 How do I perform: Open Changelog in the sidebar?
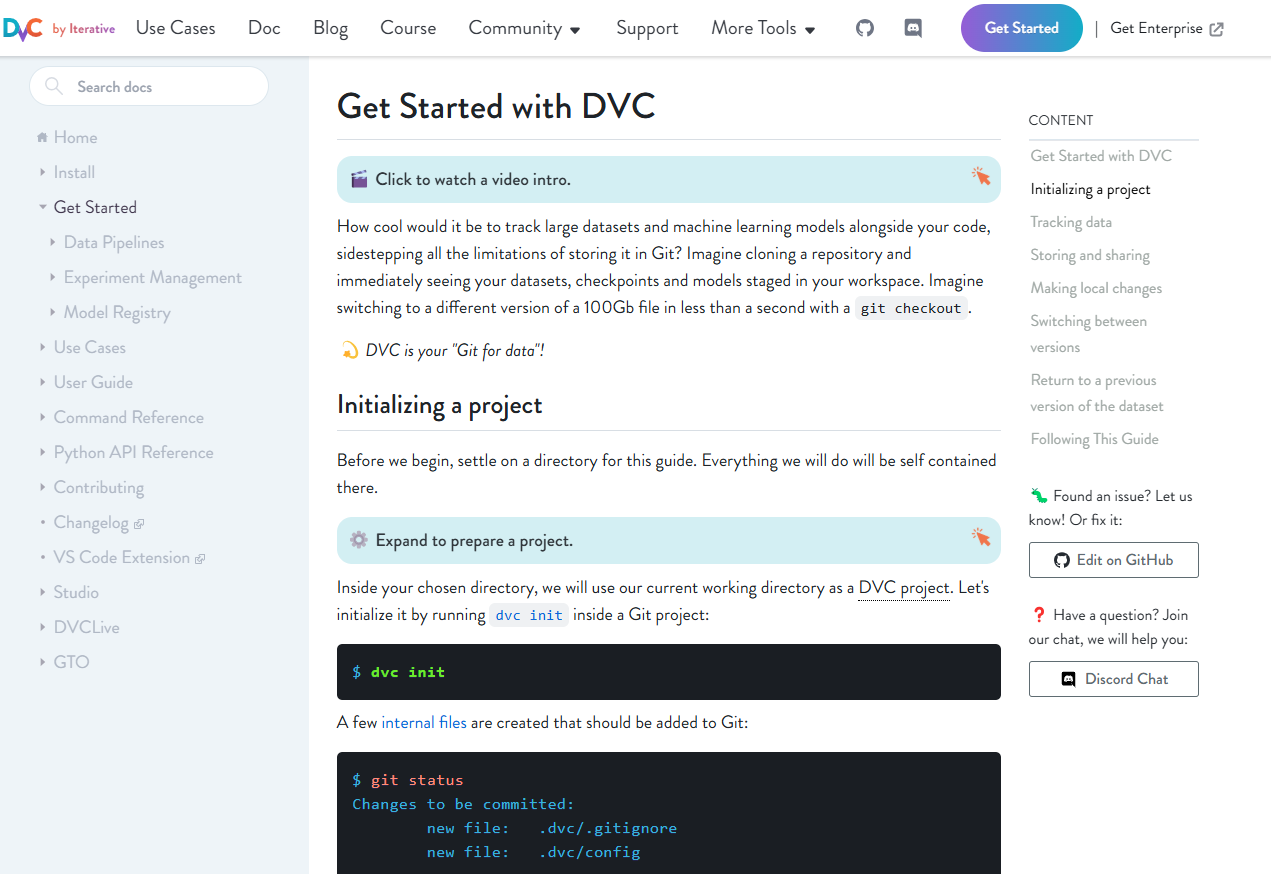point(91,522)
